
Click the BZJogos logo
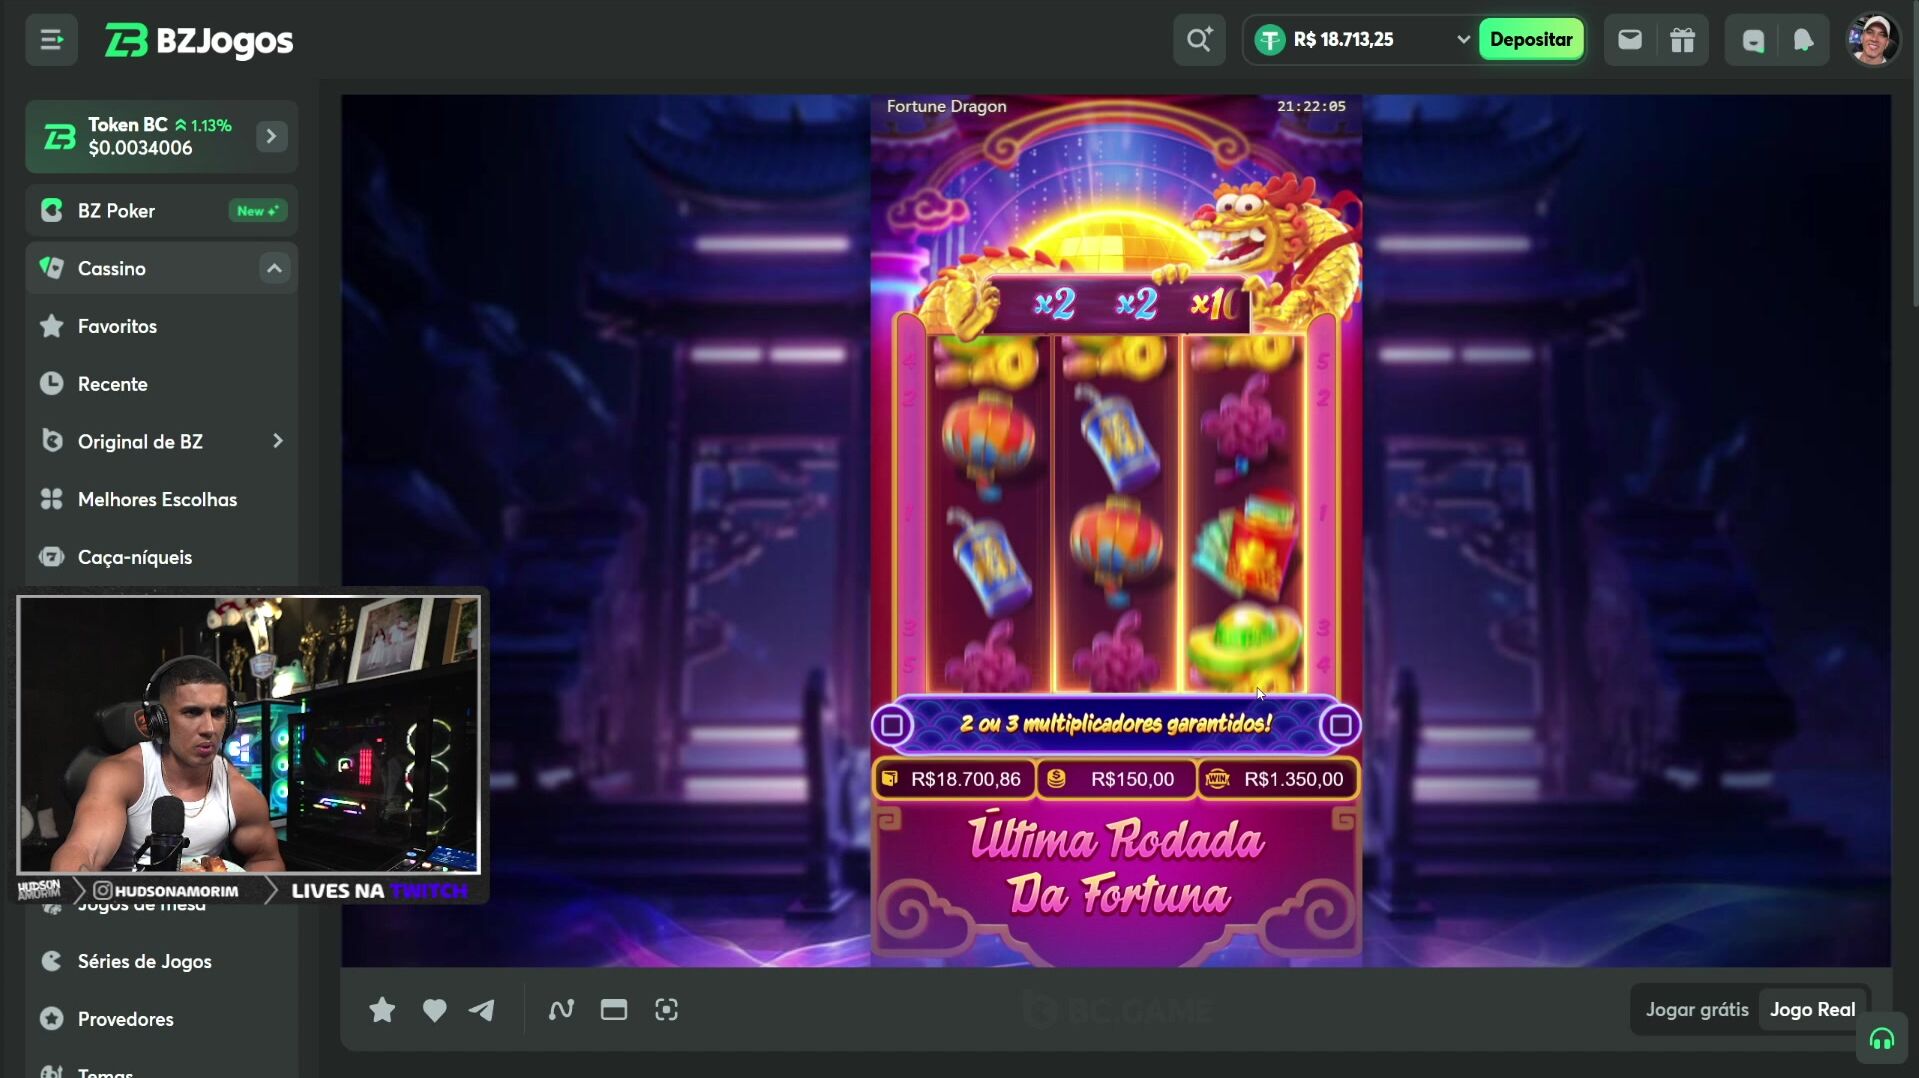(199, 41)
